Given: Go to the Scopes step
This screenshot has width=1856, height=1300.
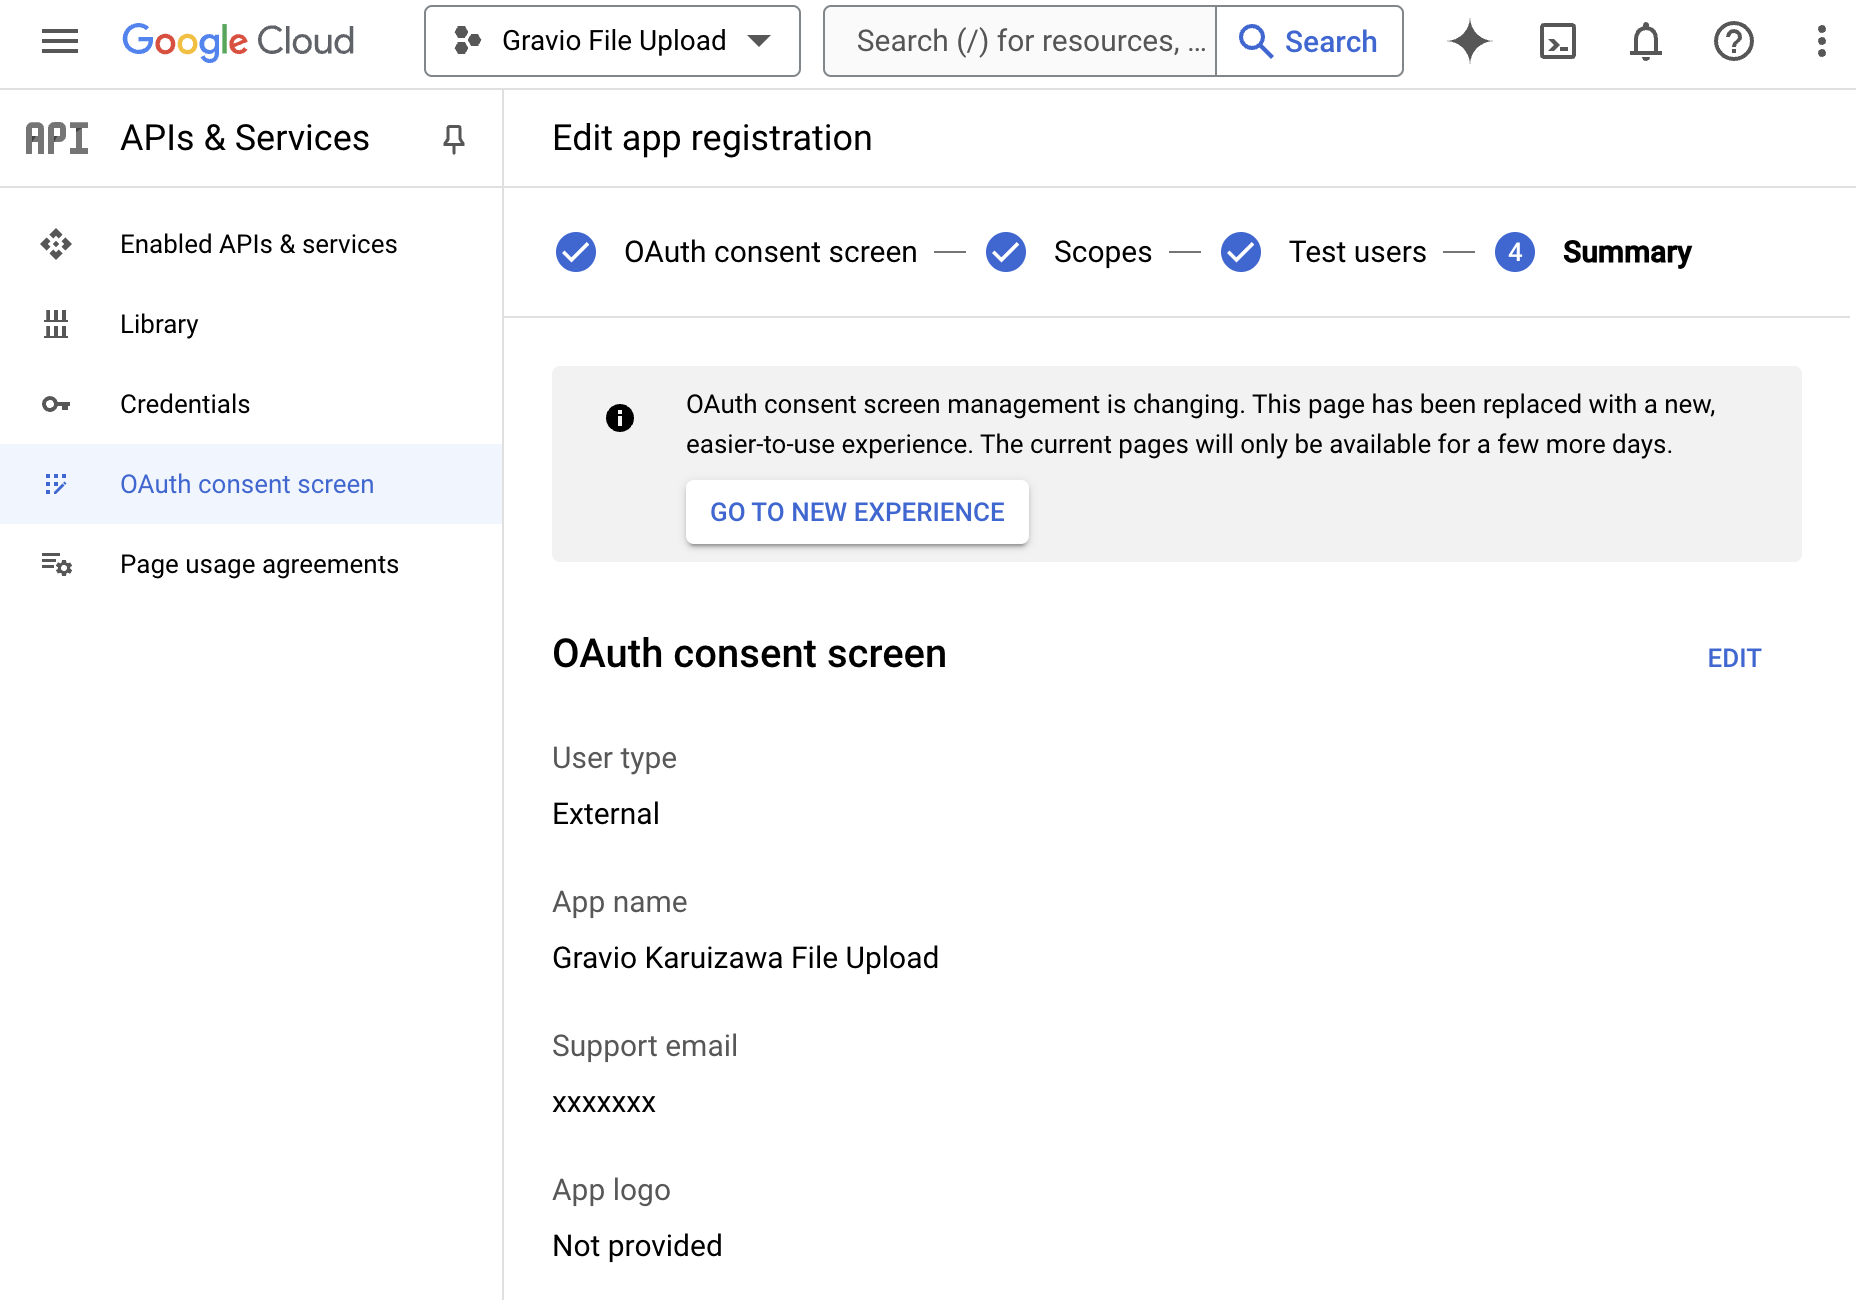Looking at the screenshot, I should pos(1102,252).
